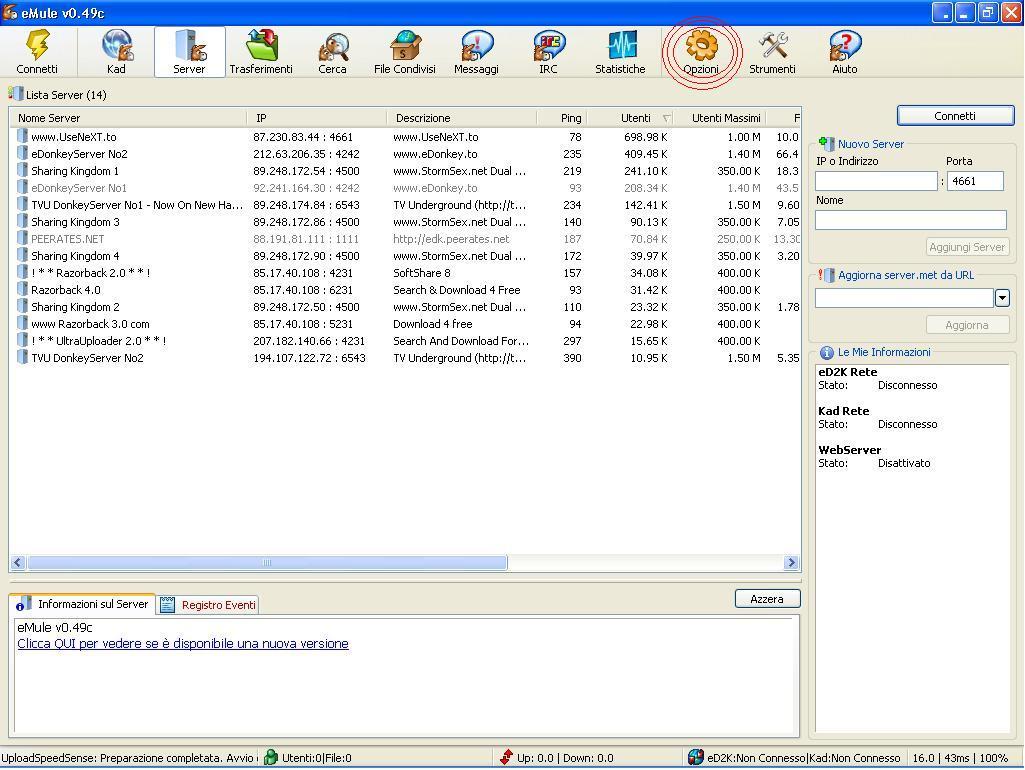Switch to the Registro Eventi tab
The height and width of the screenshot is (770, 1025).
coord(209,605)
